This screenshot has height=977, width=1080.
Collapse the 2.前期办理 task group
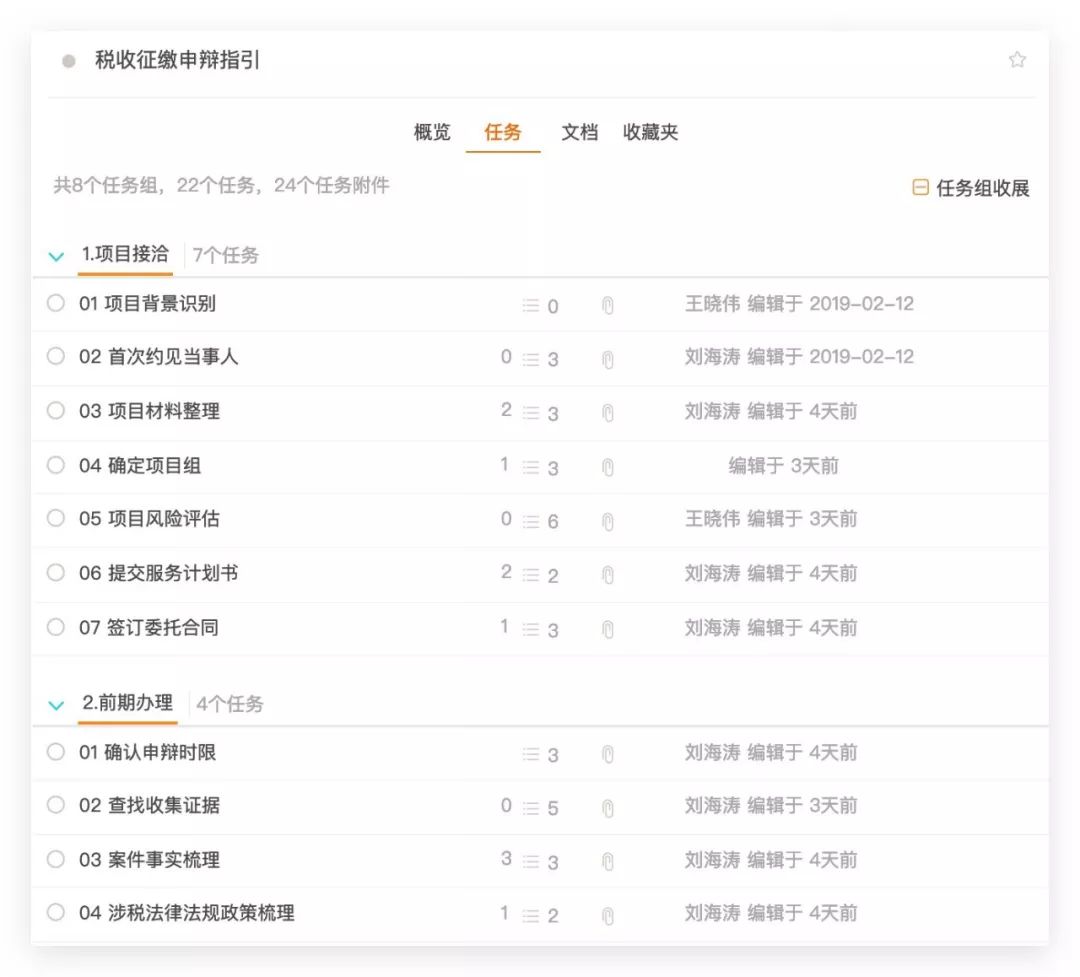tap(57, 705)
